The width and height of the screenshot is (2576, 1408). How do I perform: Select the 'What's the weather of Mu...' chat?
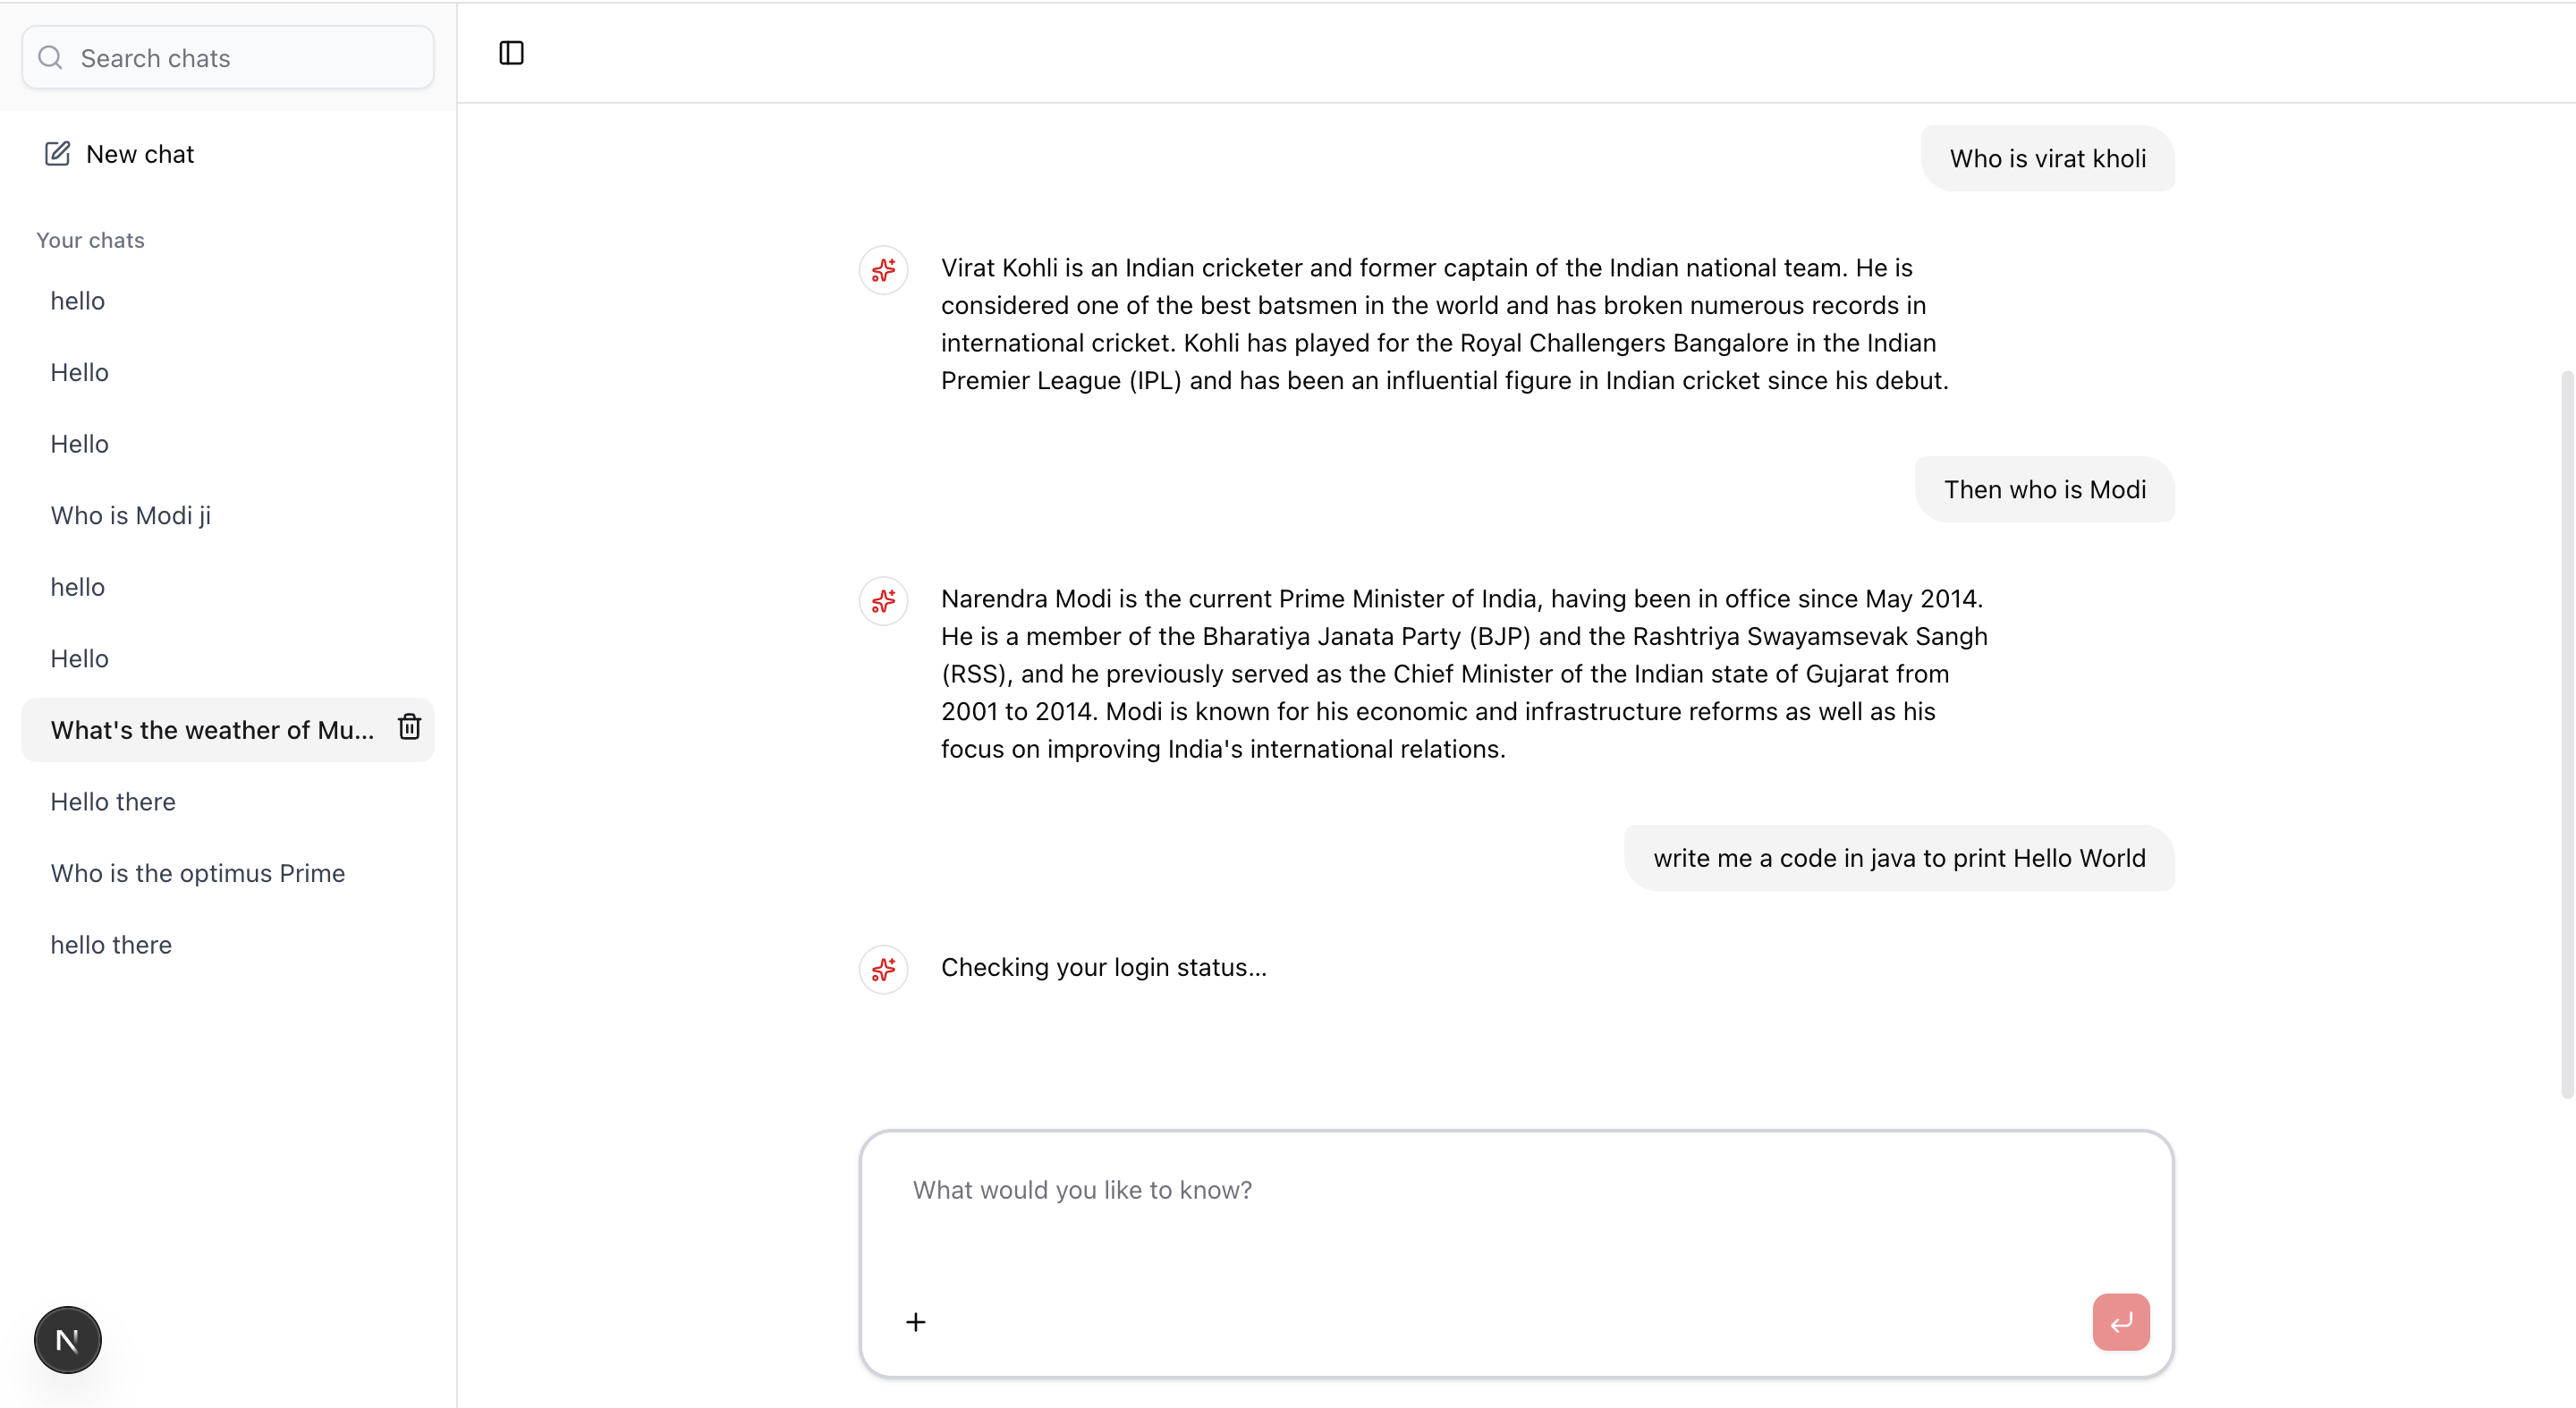click(x=212, y=730)
